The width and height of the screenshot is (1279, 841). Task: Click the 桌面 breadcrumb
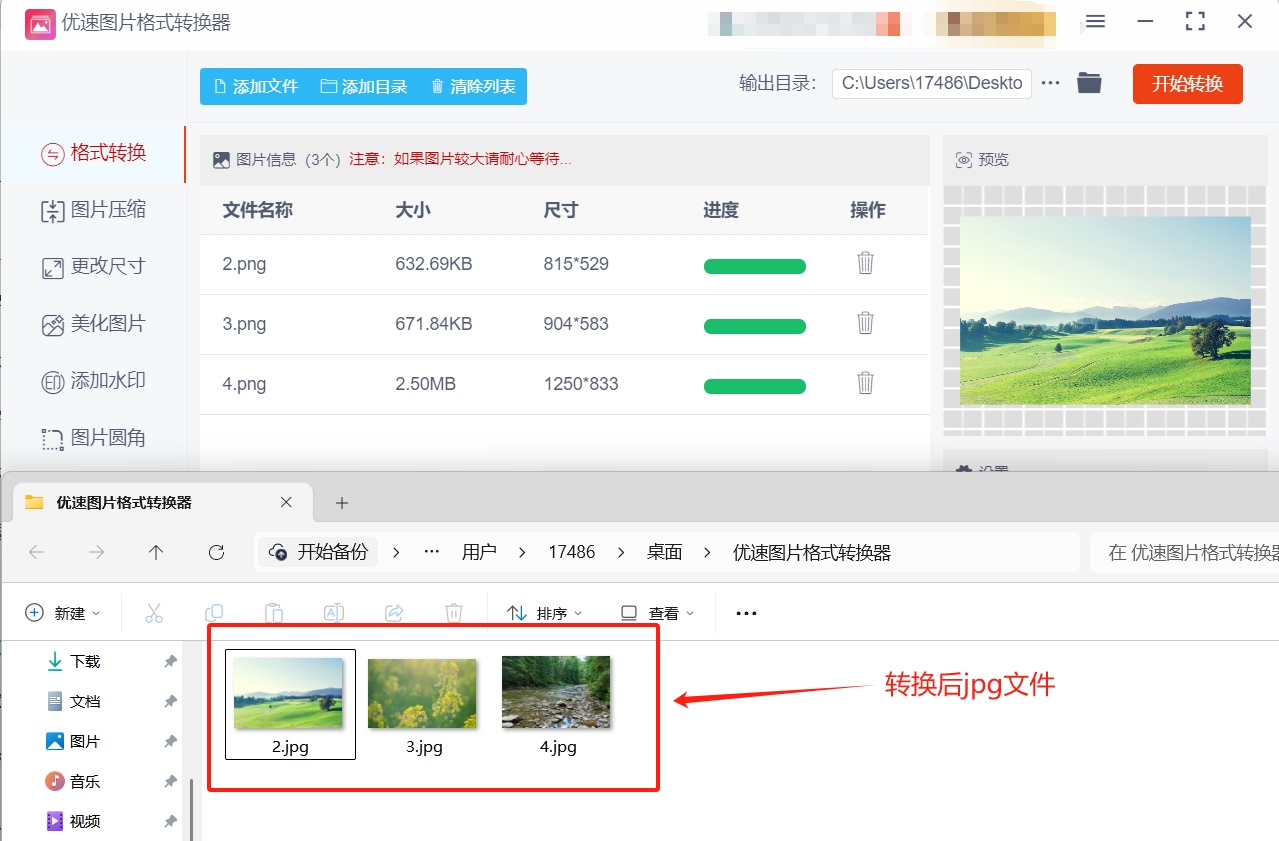click(x=665, y=552)
